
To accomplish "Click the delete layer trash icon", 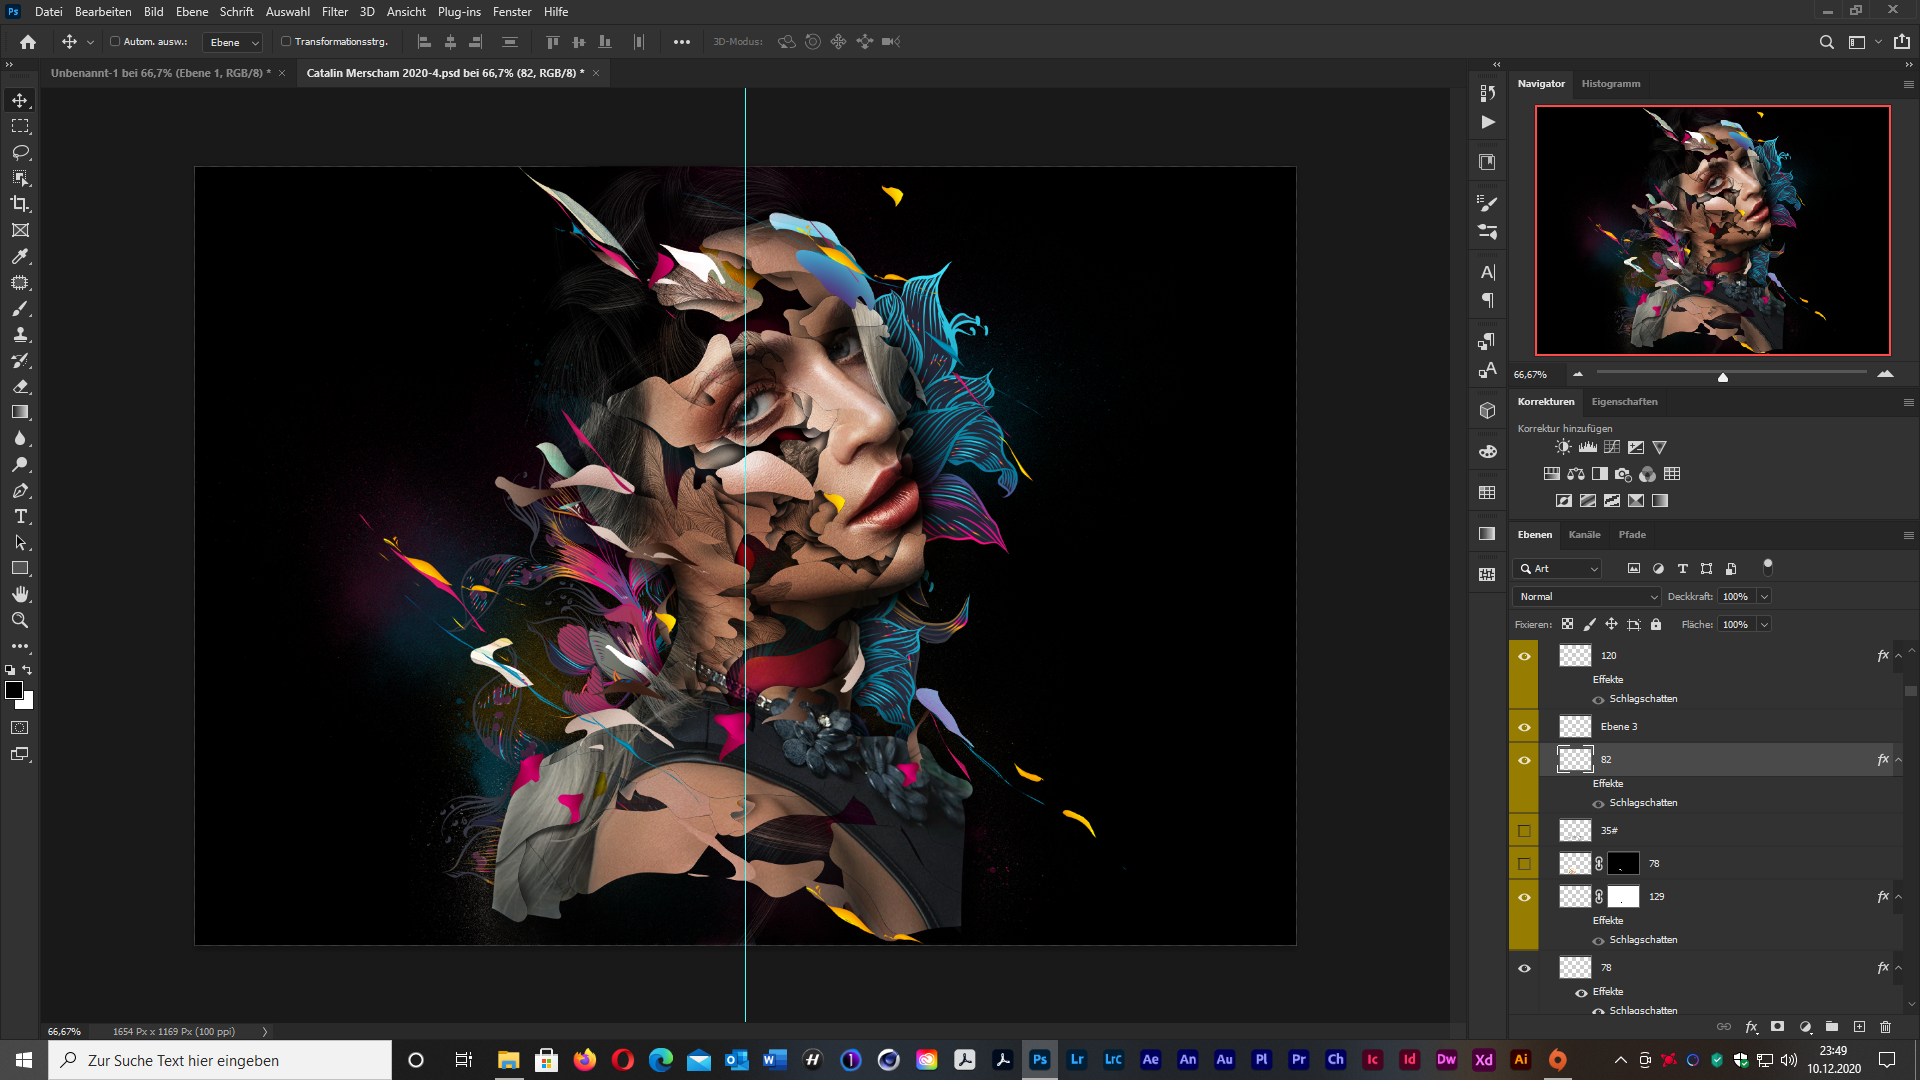I will tap(1885, 1027).
